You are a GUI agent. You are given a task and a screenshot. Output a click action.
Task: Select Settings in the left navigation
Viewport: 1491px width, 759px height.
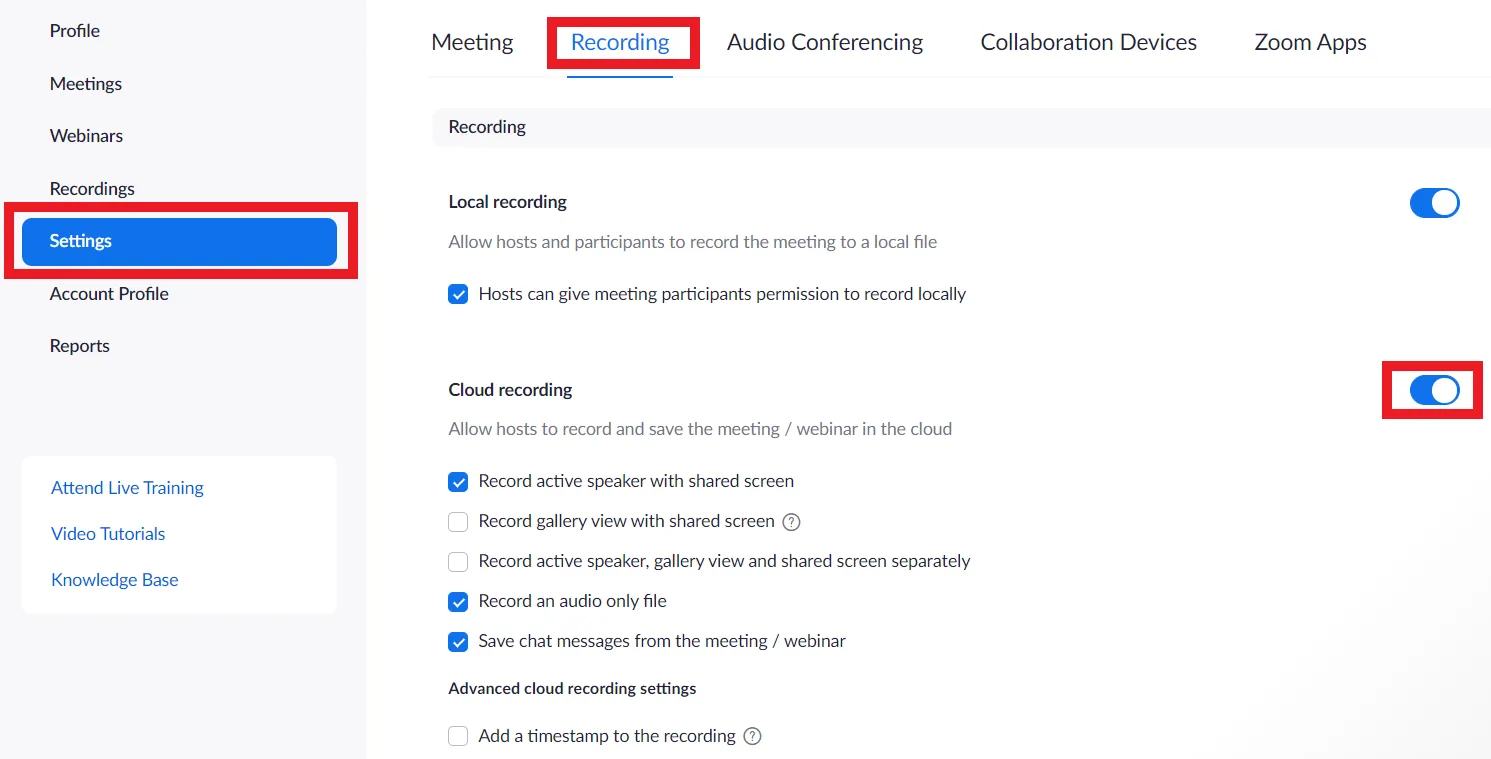point(80,241)
